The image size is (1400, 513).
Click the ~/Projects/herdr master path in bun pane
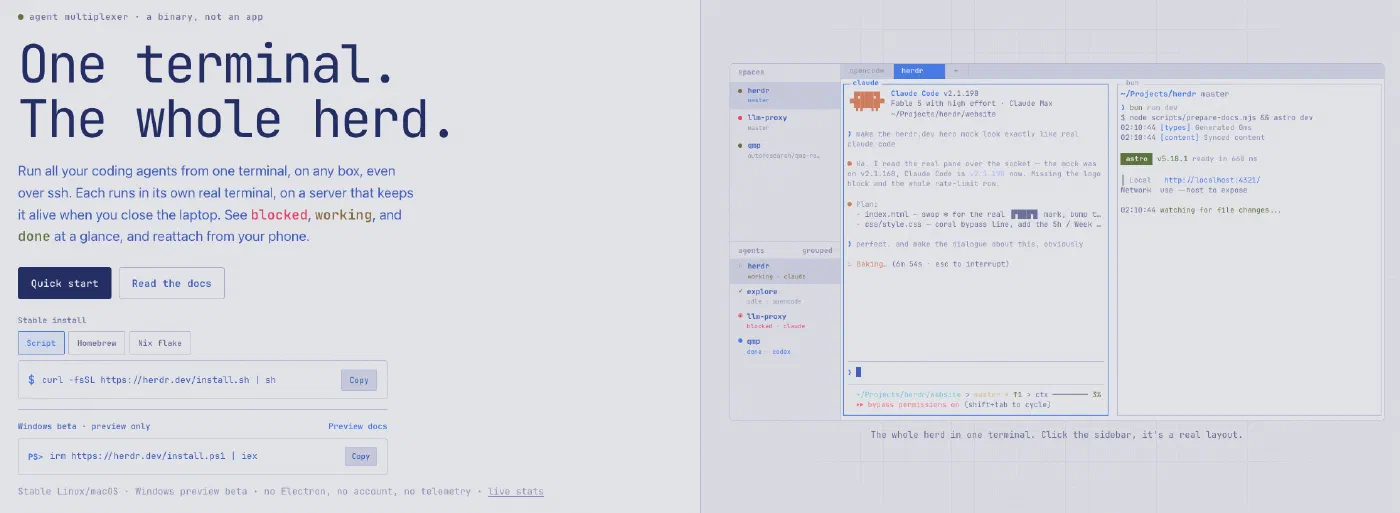pyautogui.click(x=1174, y=94)
